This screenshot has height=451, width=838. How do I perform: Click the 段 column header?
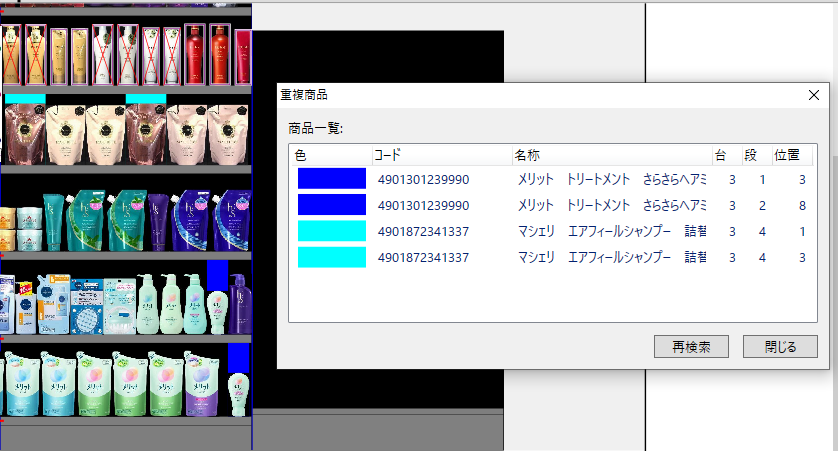[x=755, y=155]
